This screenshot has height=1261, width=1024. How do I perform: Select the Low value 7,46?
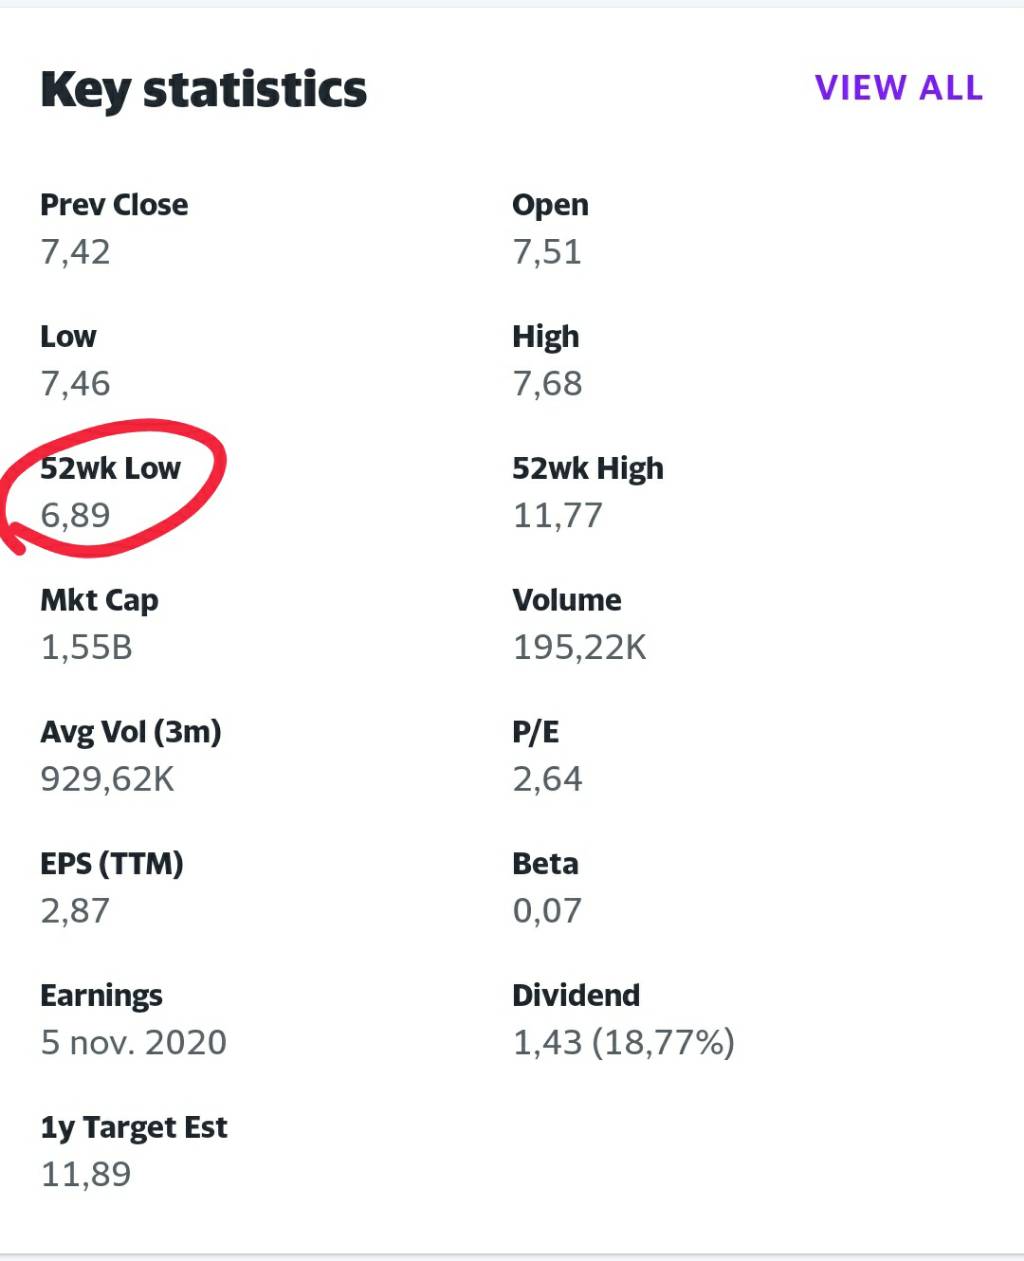tap(75, 384)
